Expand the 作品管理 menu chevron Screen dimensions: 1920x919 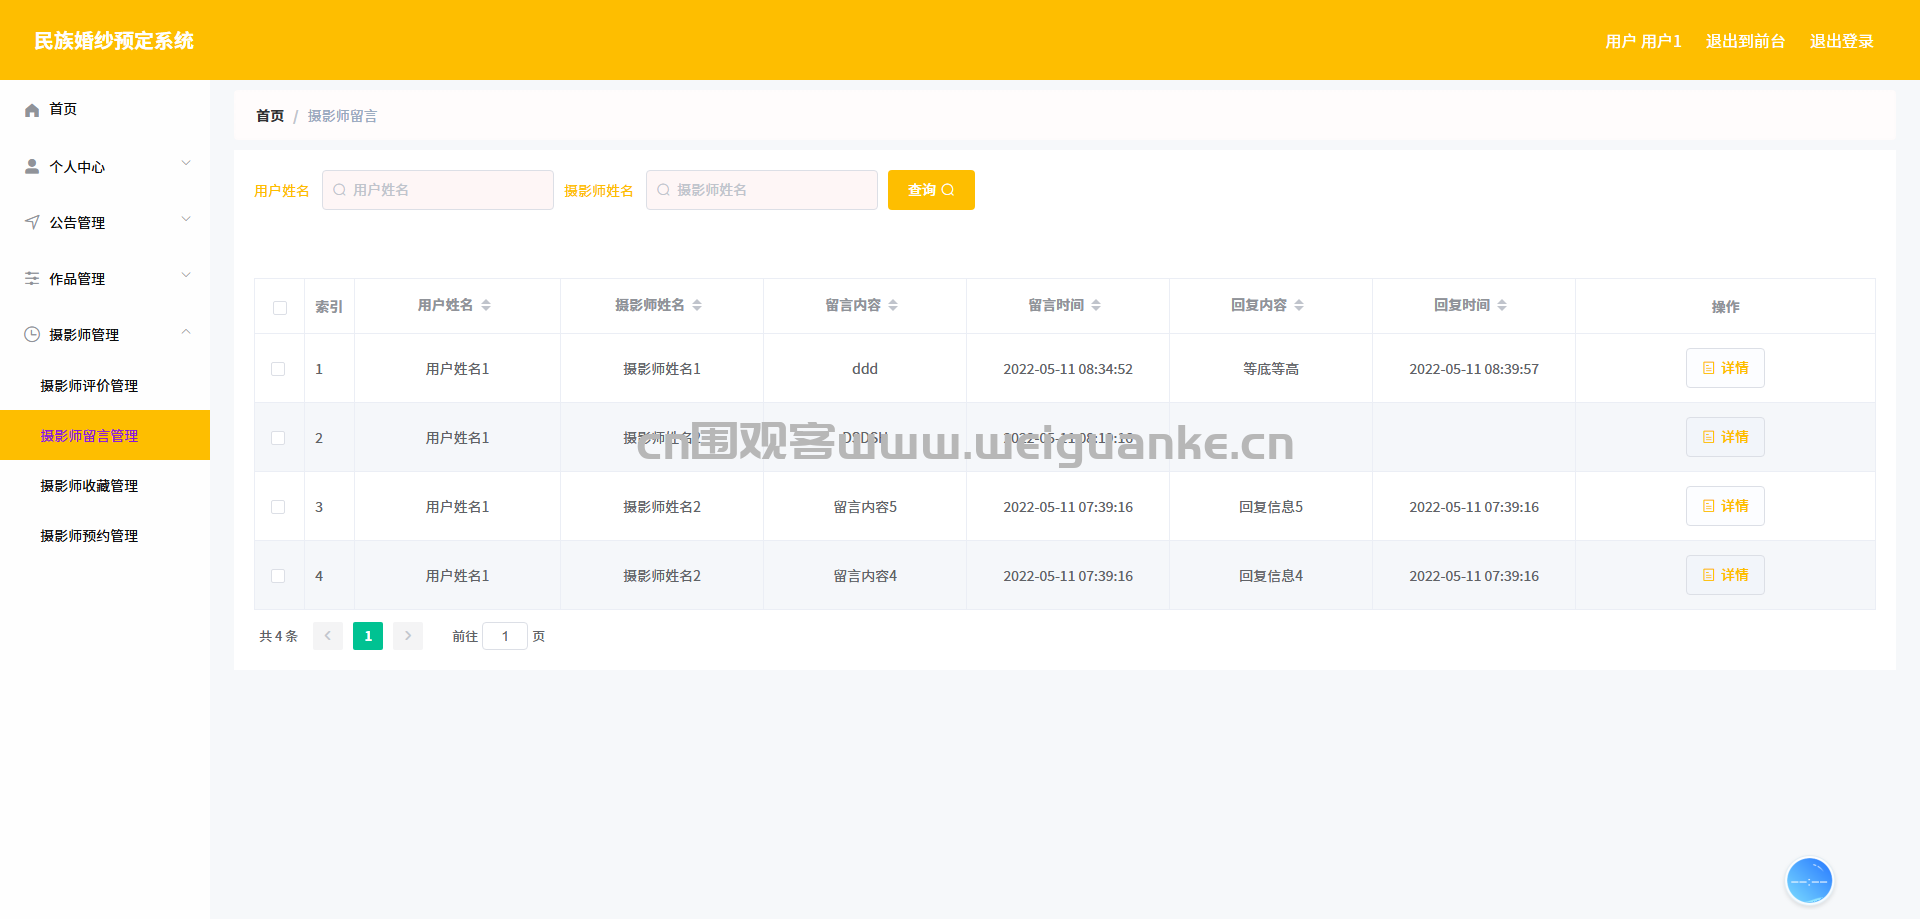(x=186, y=275)
